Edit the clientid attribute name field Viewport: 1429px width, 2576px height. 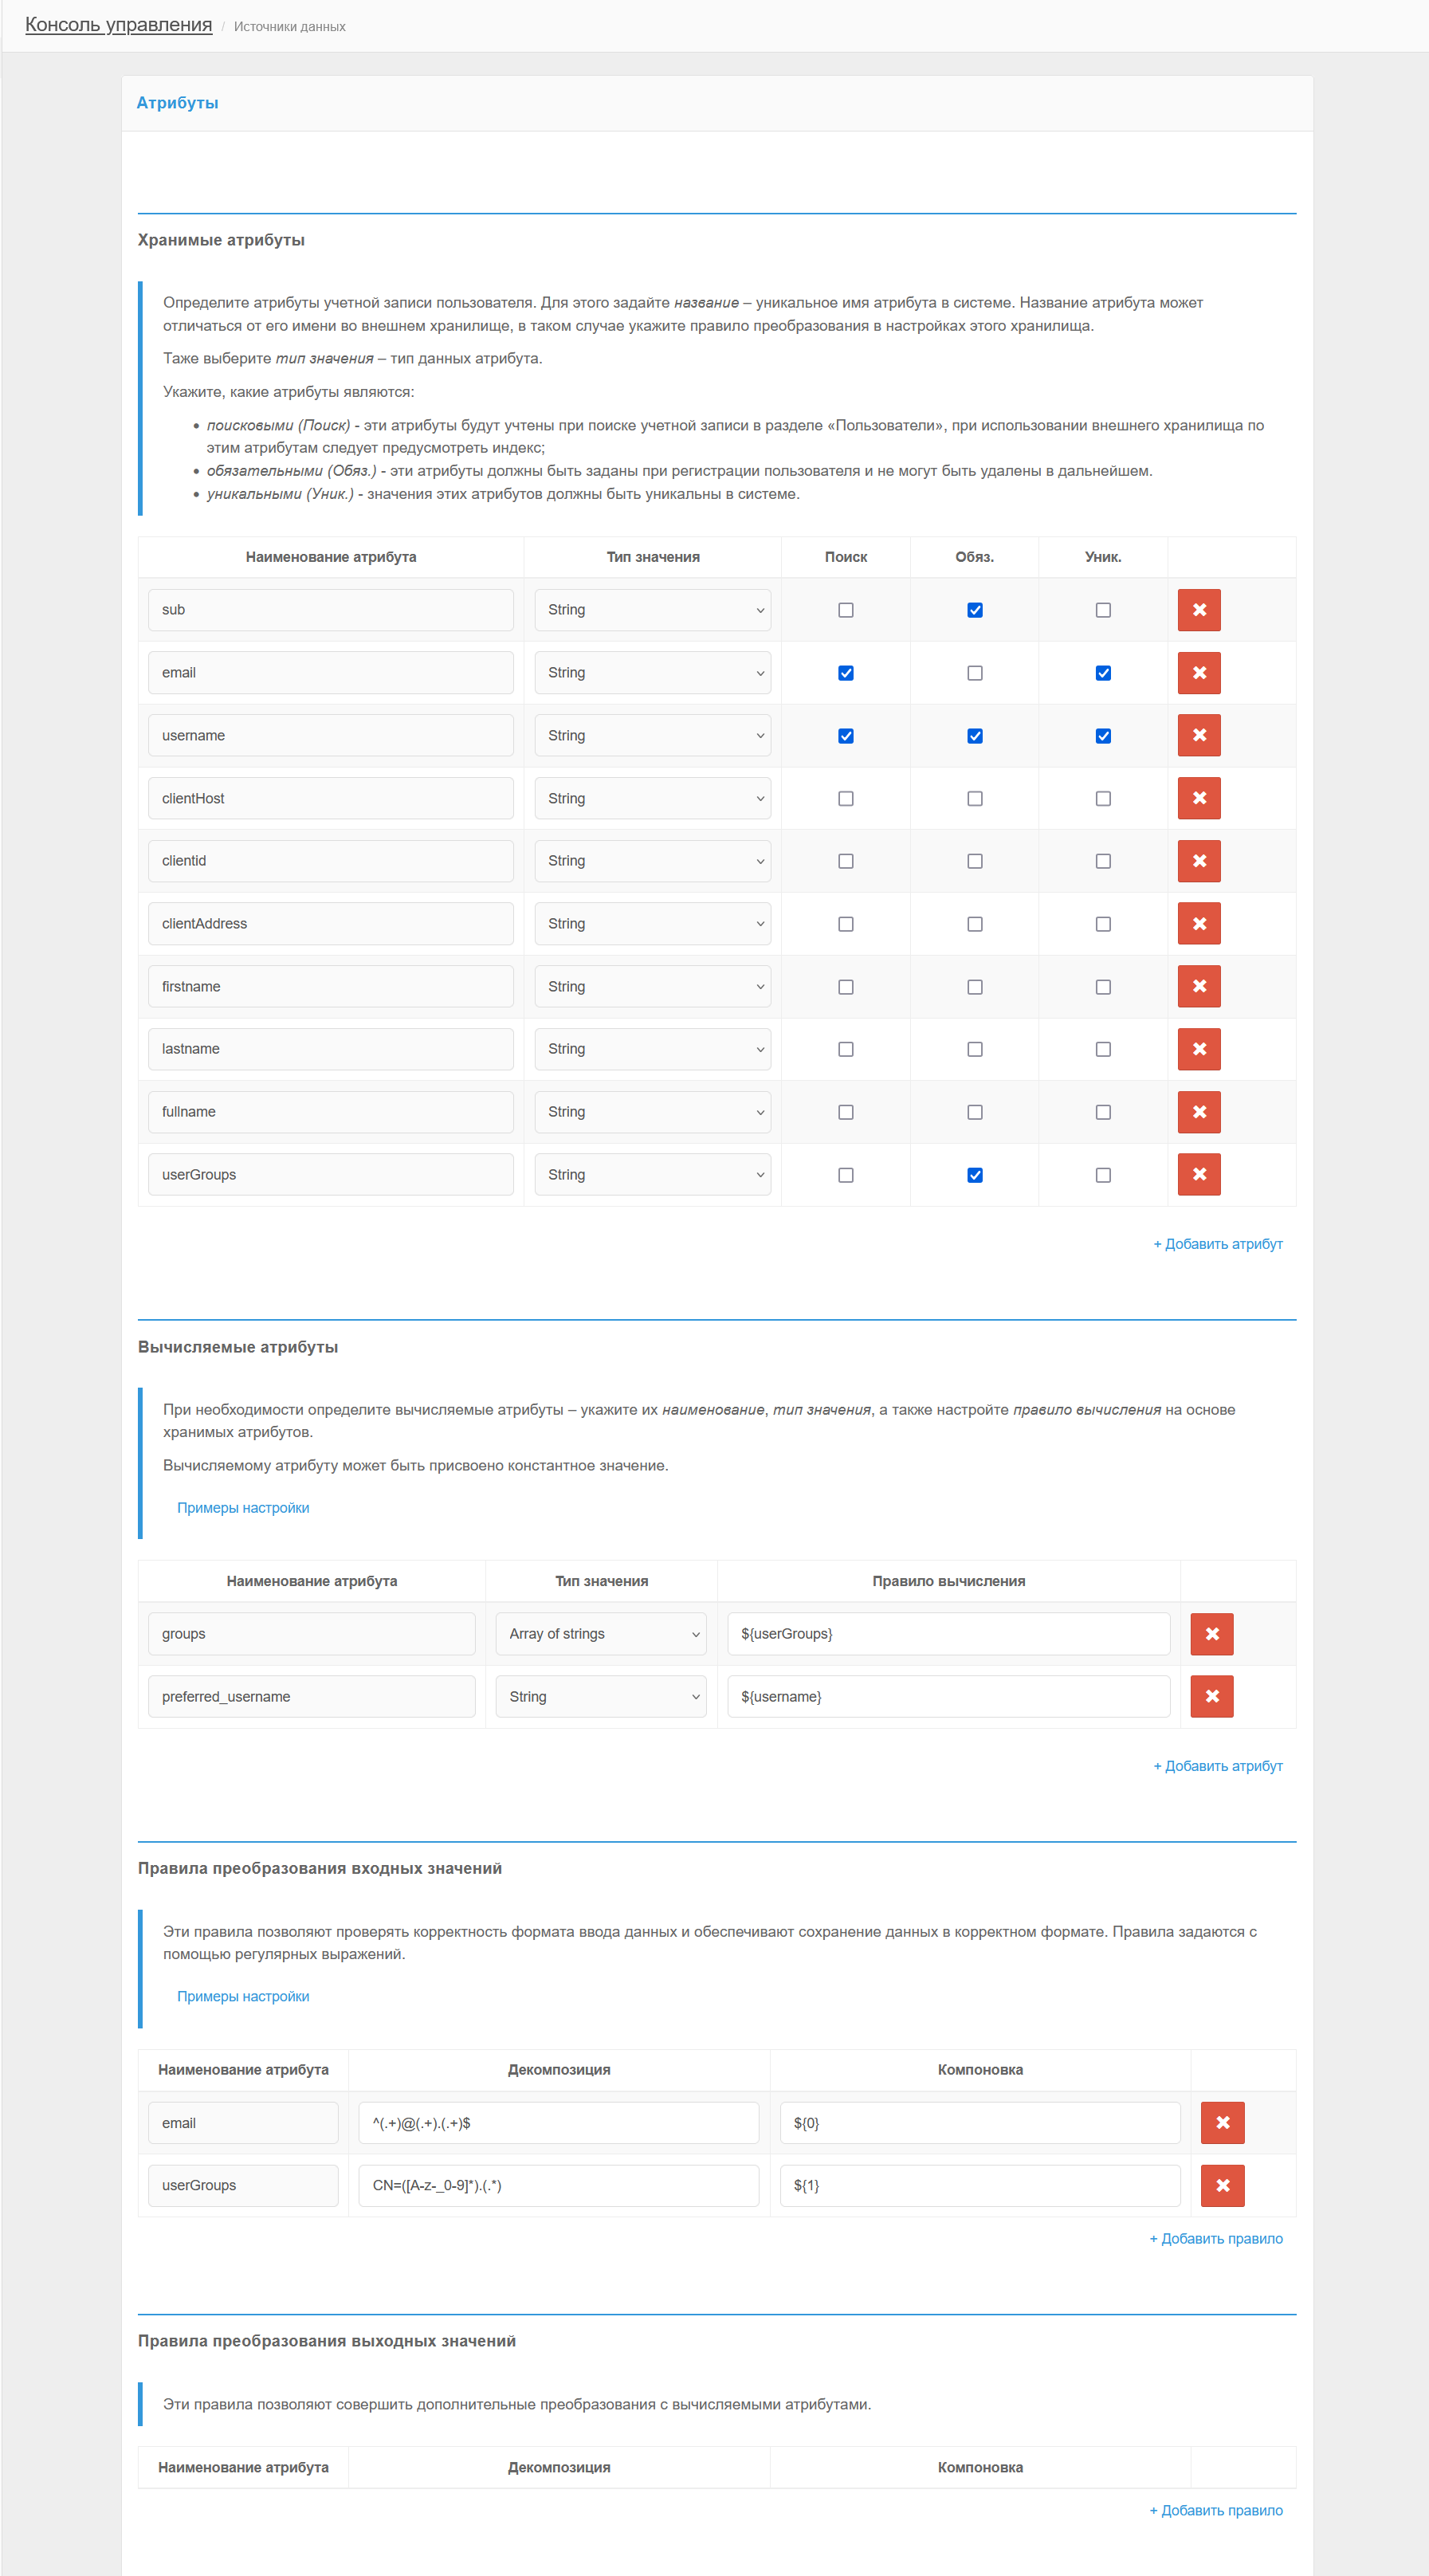pos(331,861)
